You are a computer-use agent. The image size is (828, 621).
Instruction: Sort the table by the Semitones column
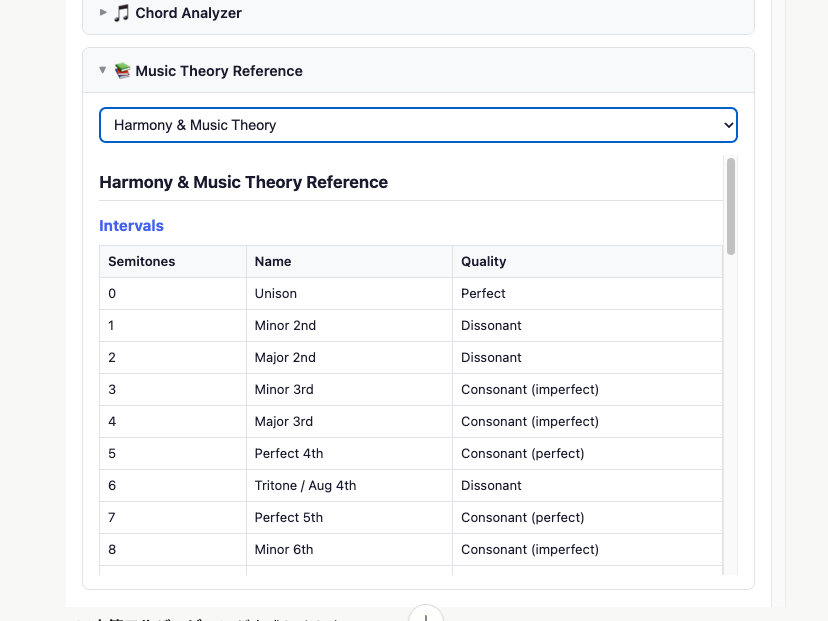141,261
